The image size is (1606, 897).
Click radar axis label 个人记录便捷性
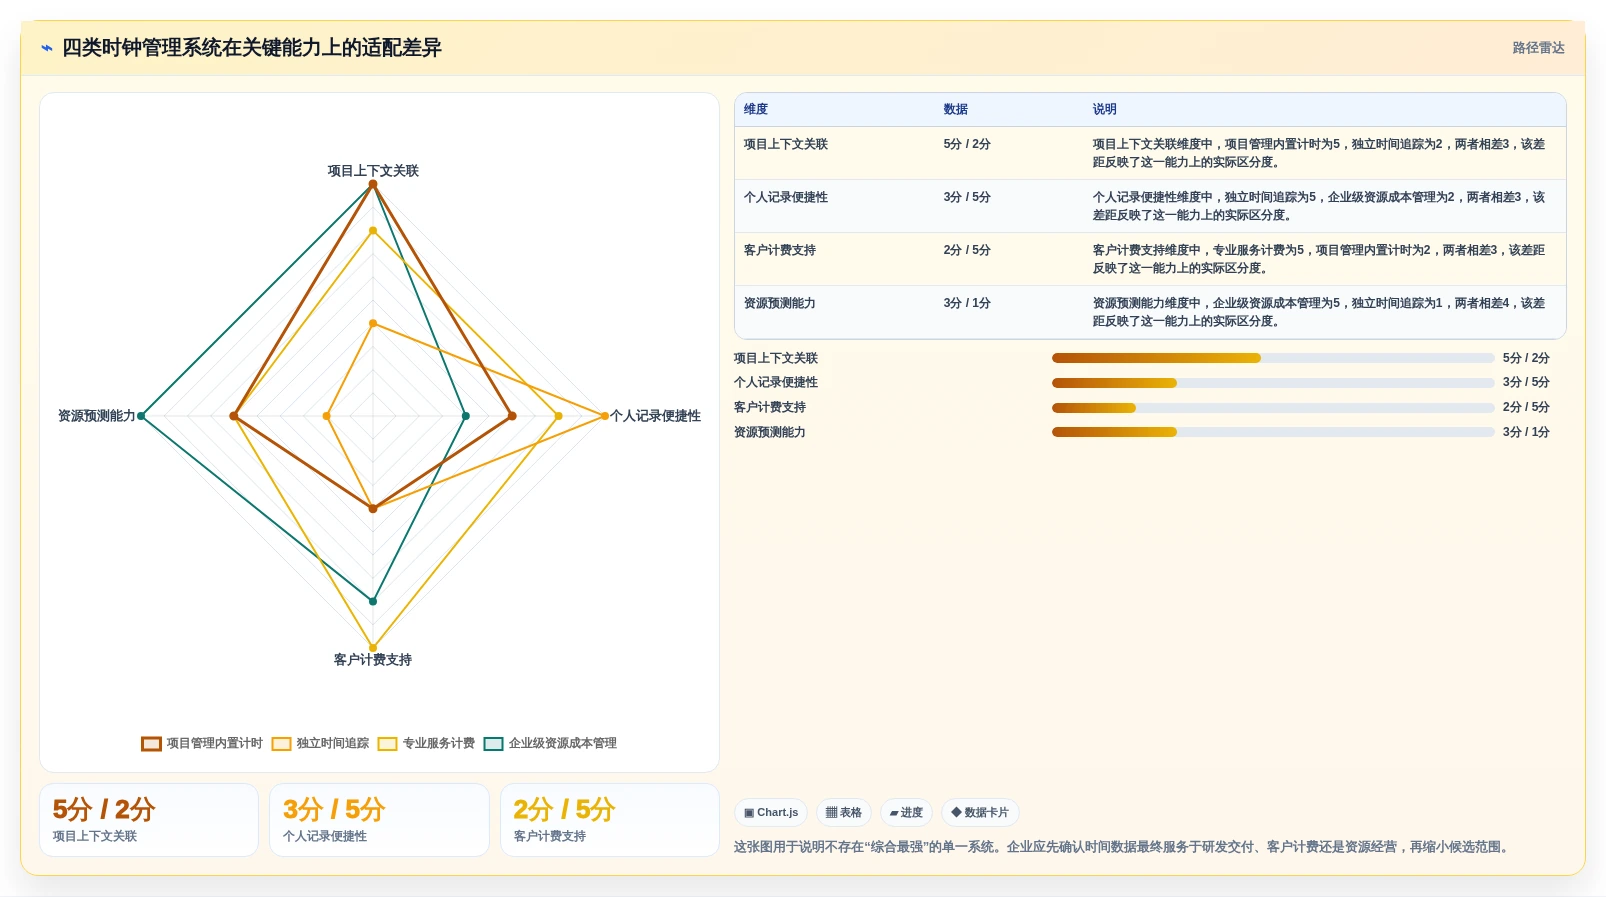[655, 416]
